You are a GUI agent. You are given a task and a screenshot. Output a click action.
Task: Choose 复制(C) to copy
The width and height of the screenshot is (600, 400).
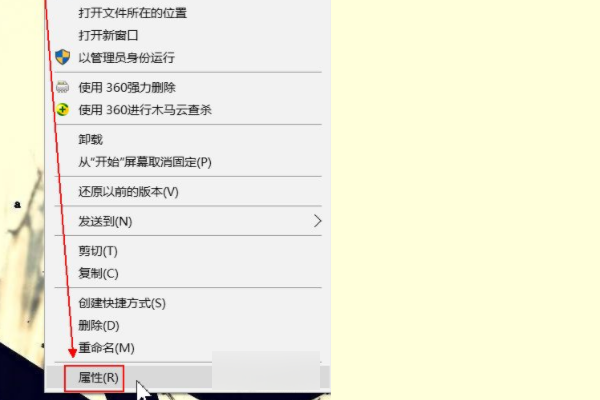pyautogui.click(x=188, y=273)
